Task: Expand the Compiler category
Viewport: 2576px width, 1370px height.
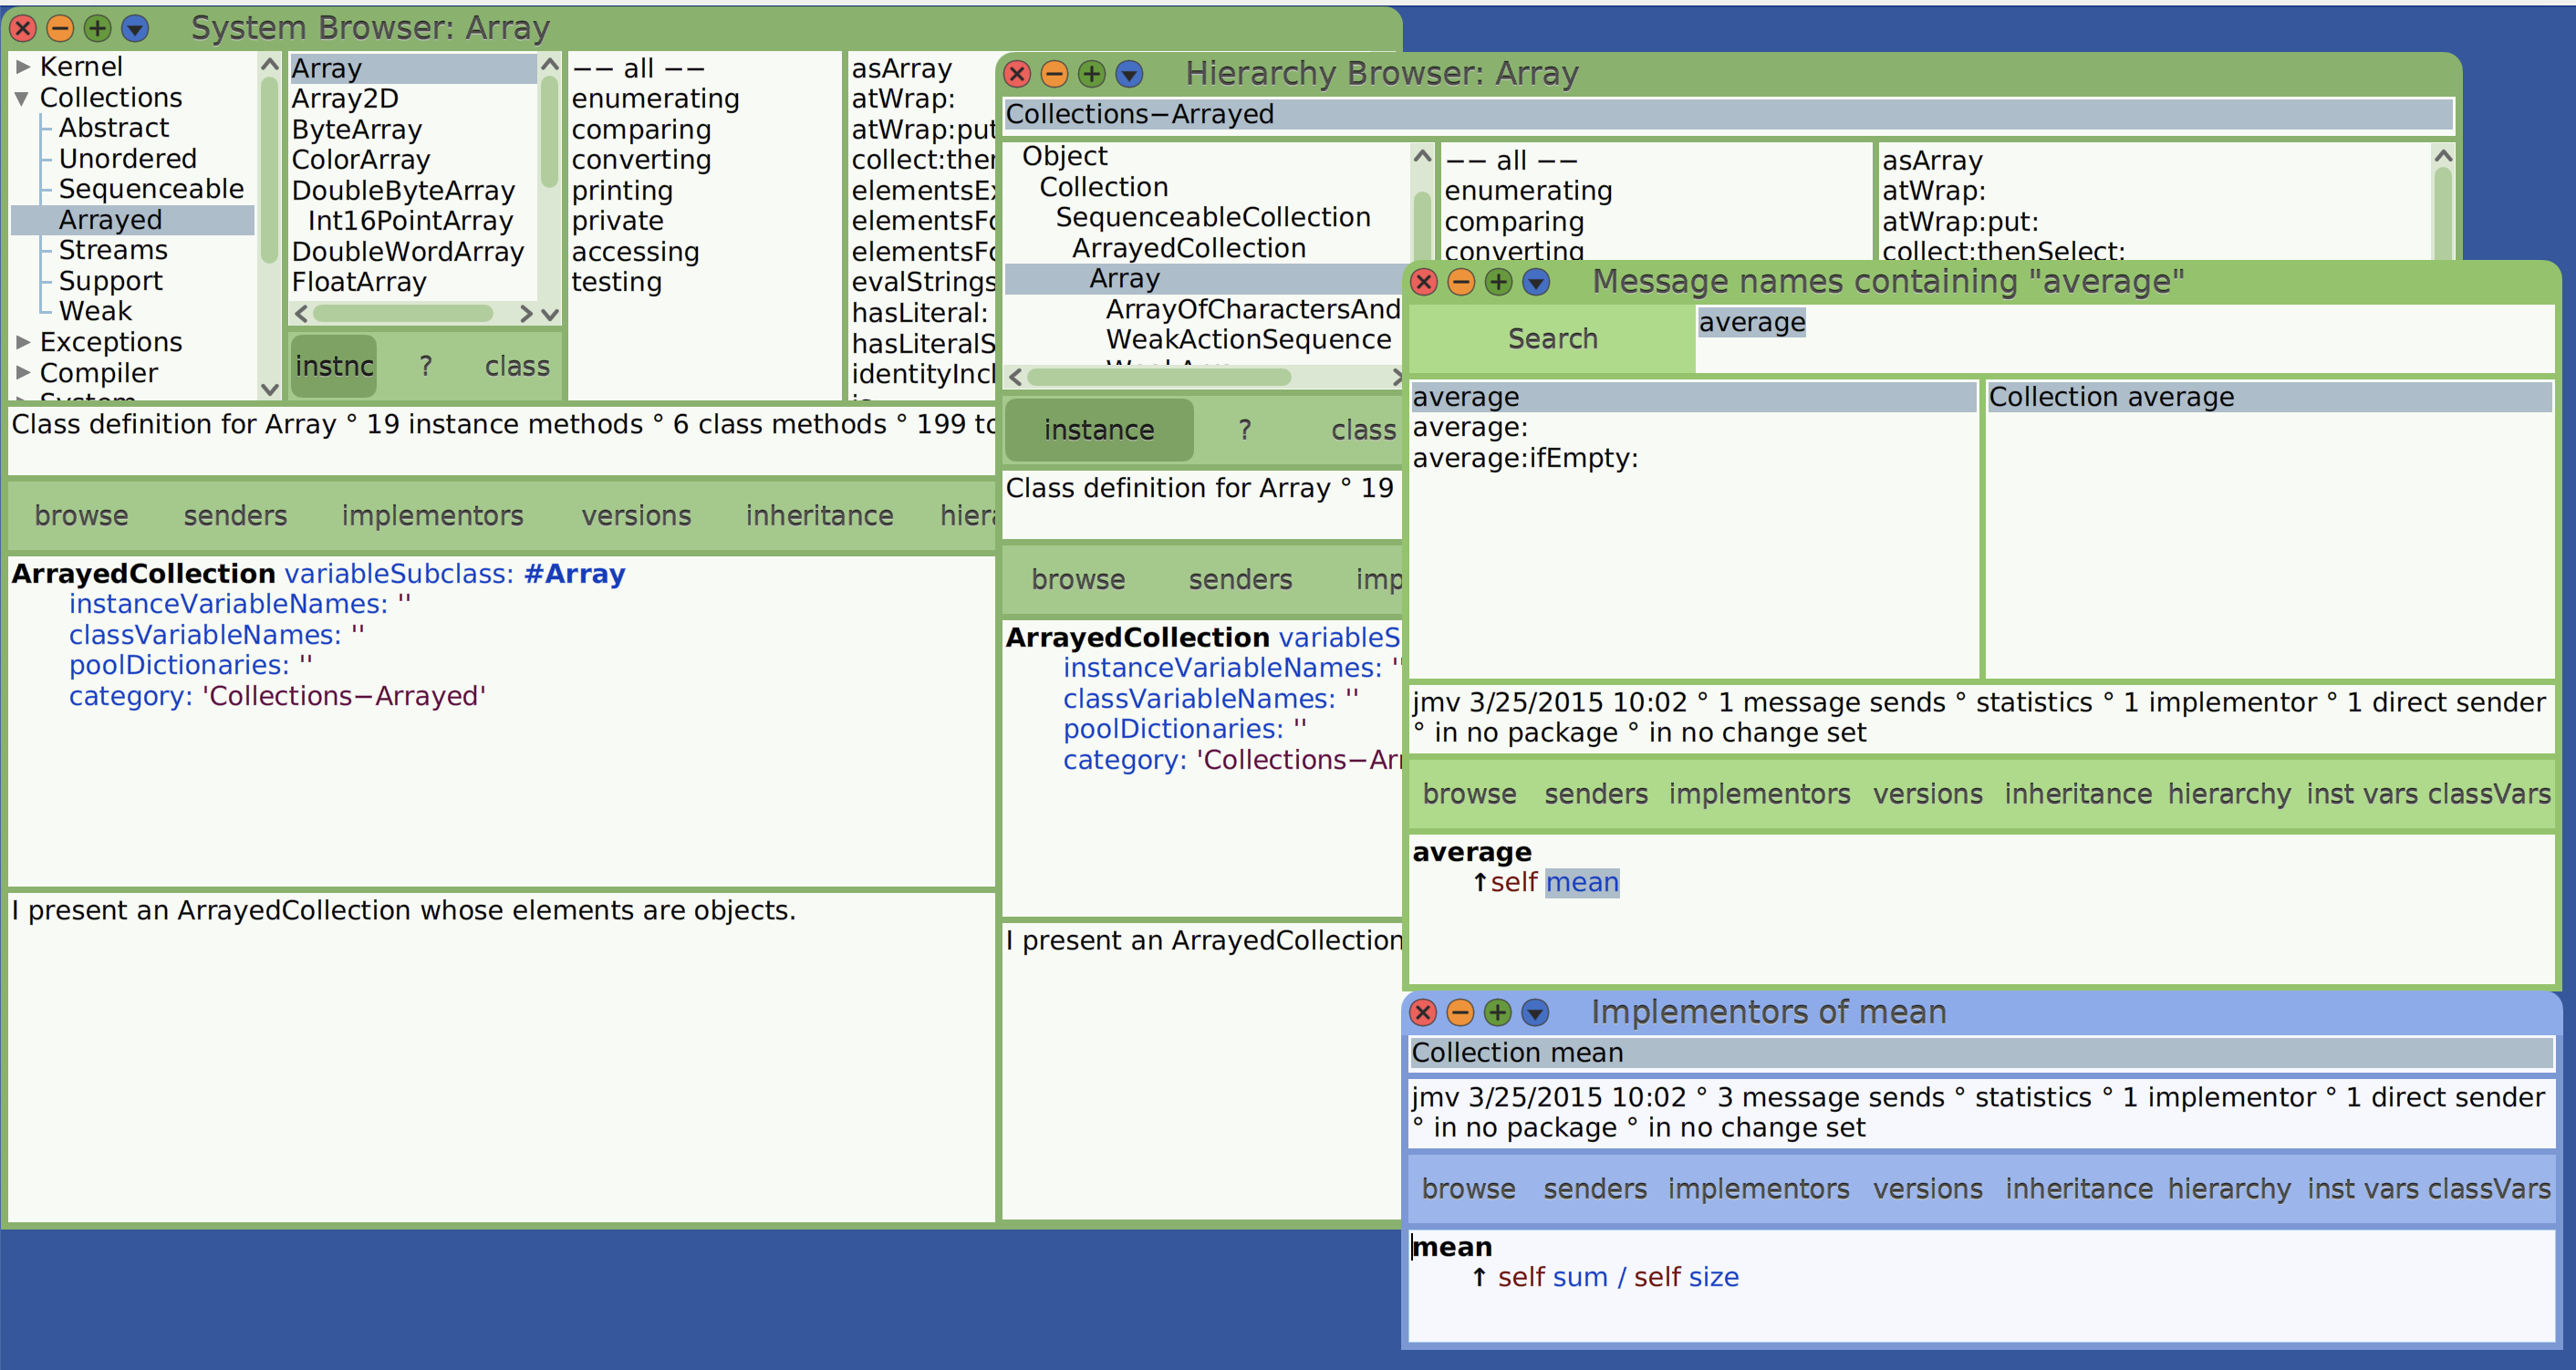Action: (x=22, y=373)
